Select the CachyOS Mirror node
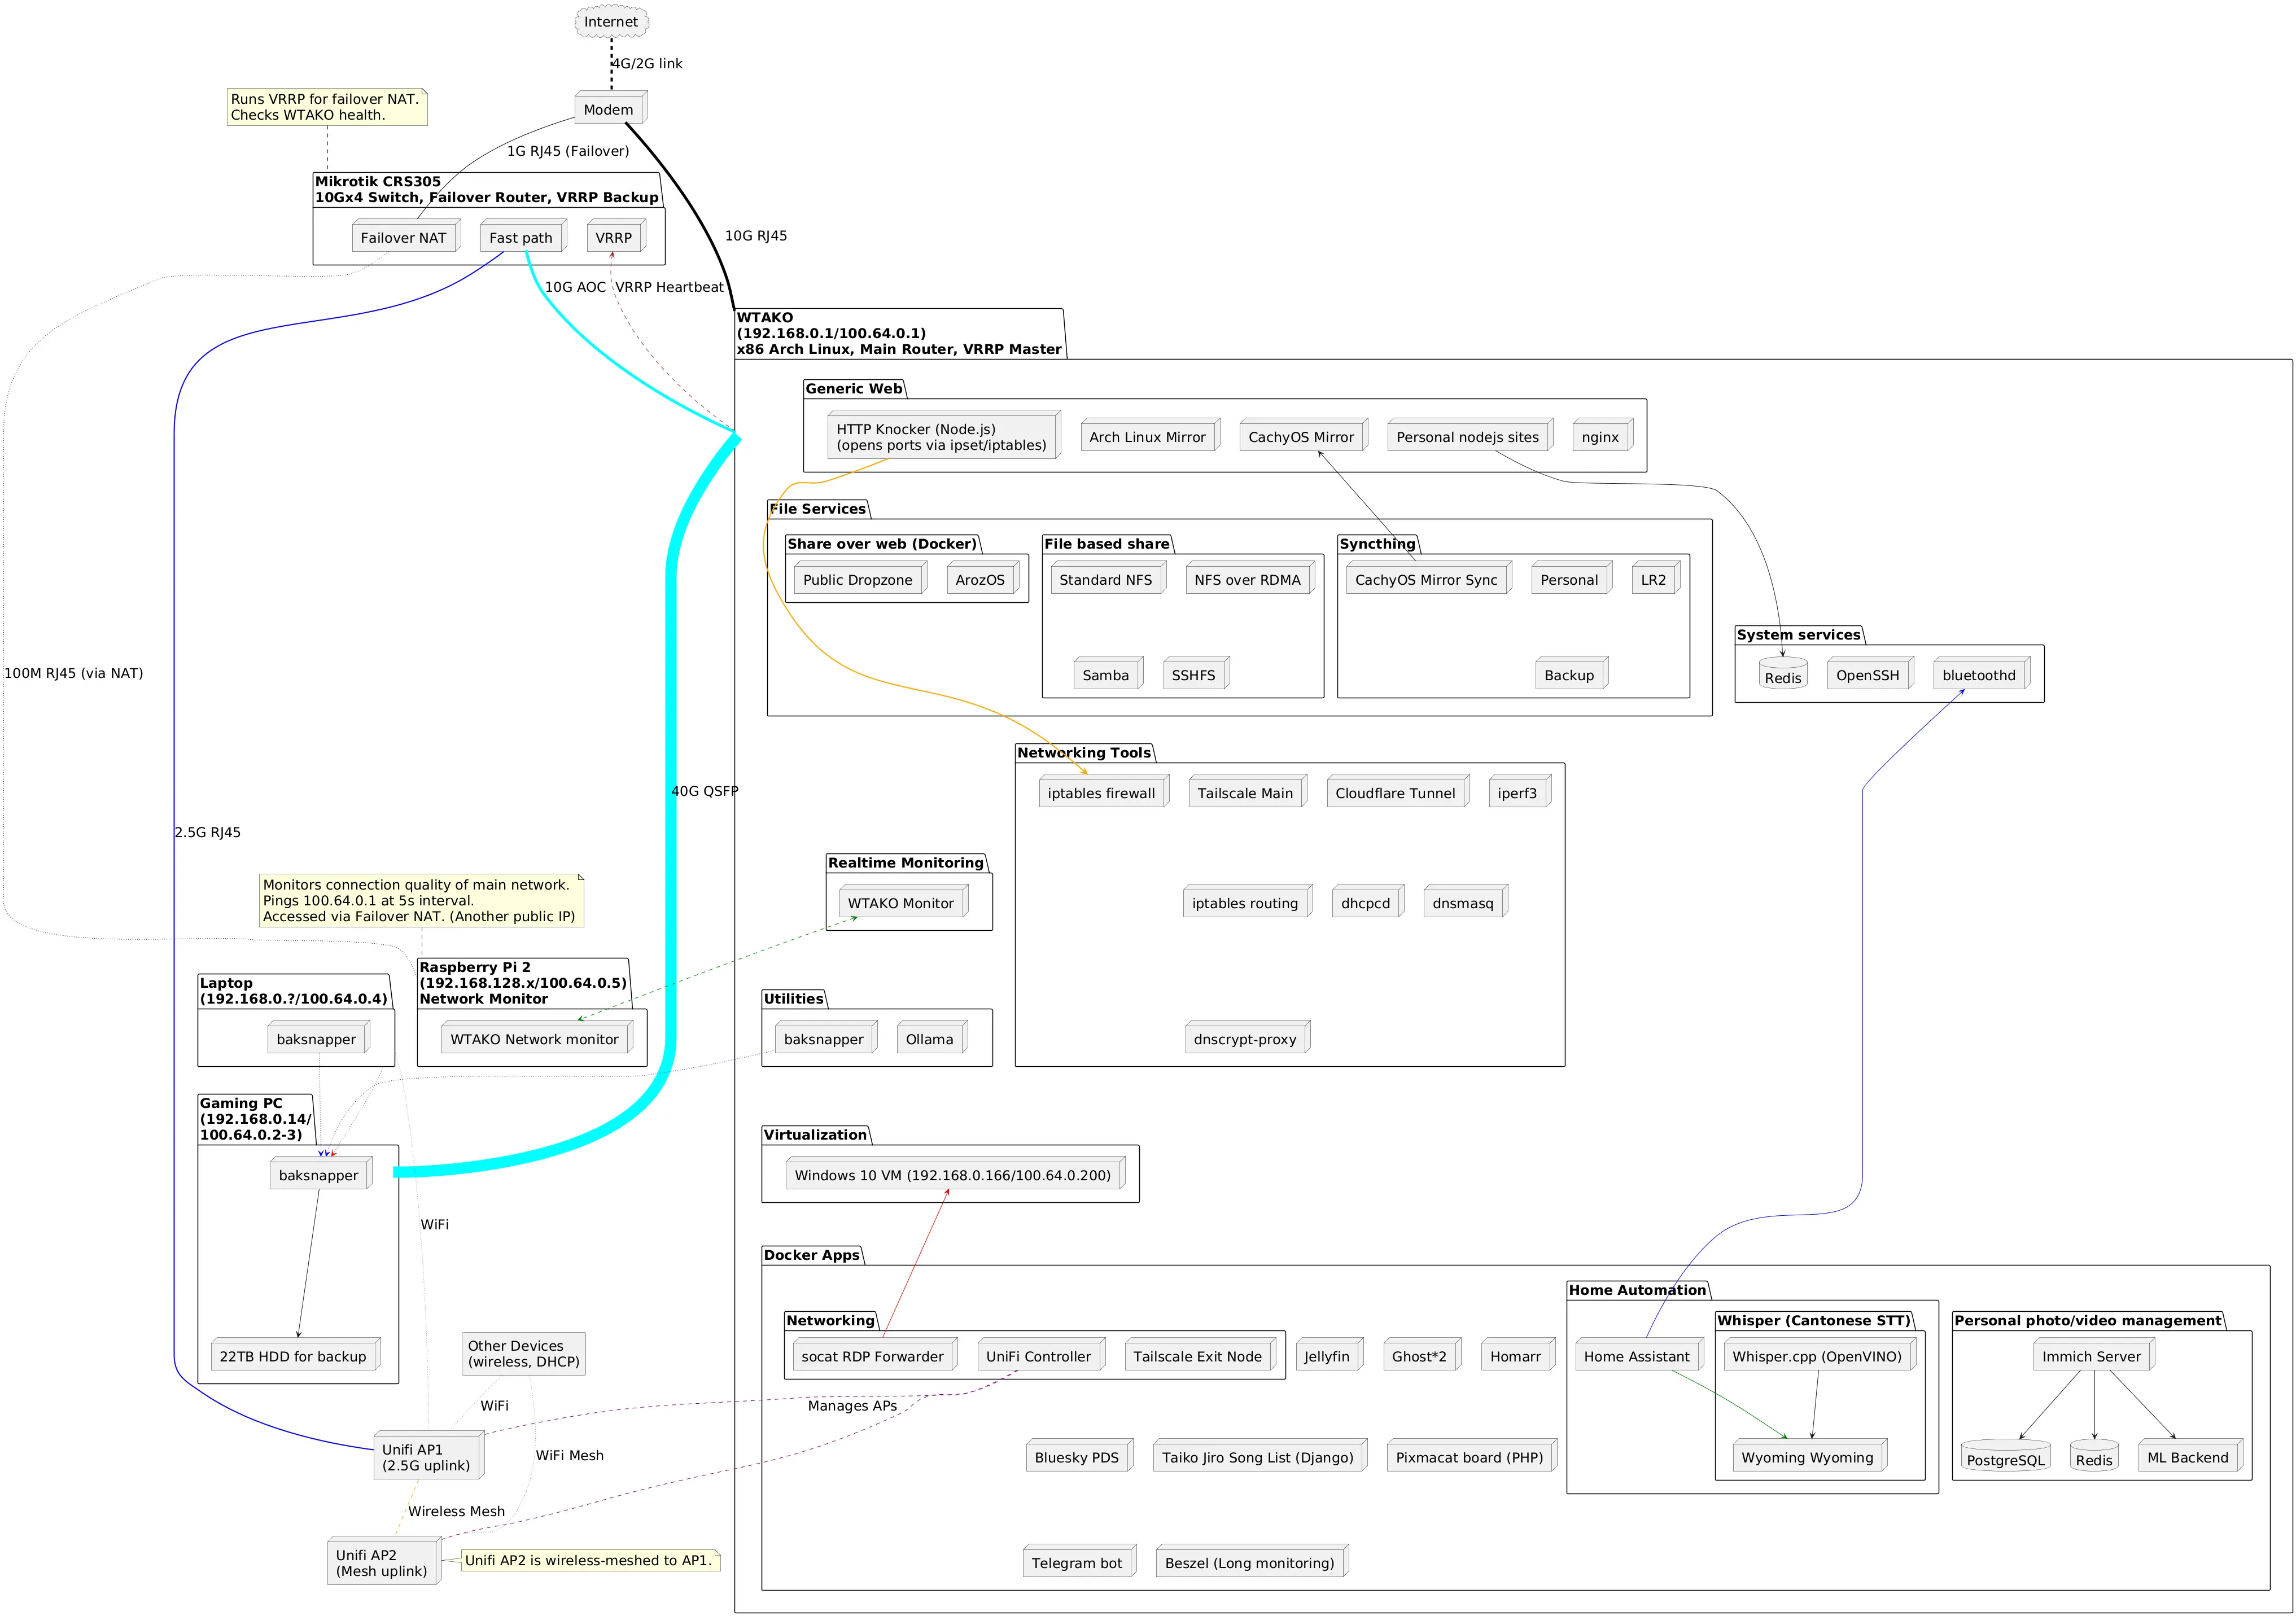 [1304, 435]
